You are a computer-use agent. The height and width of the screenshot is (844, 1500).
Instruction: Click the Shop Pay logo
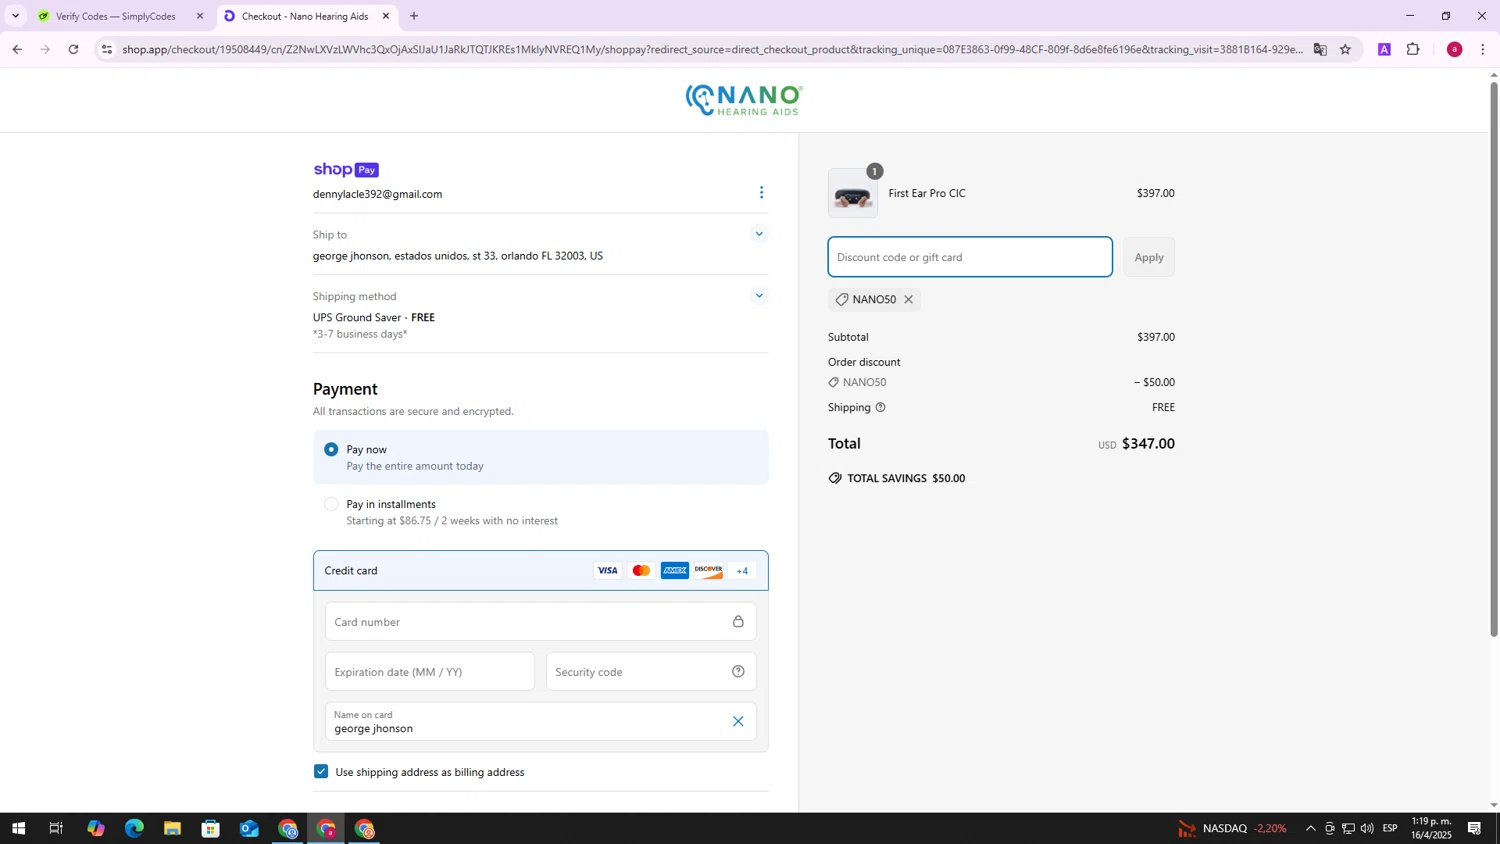pos(346,169)
